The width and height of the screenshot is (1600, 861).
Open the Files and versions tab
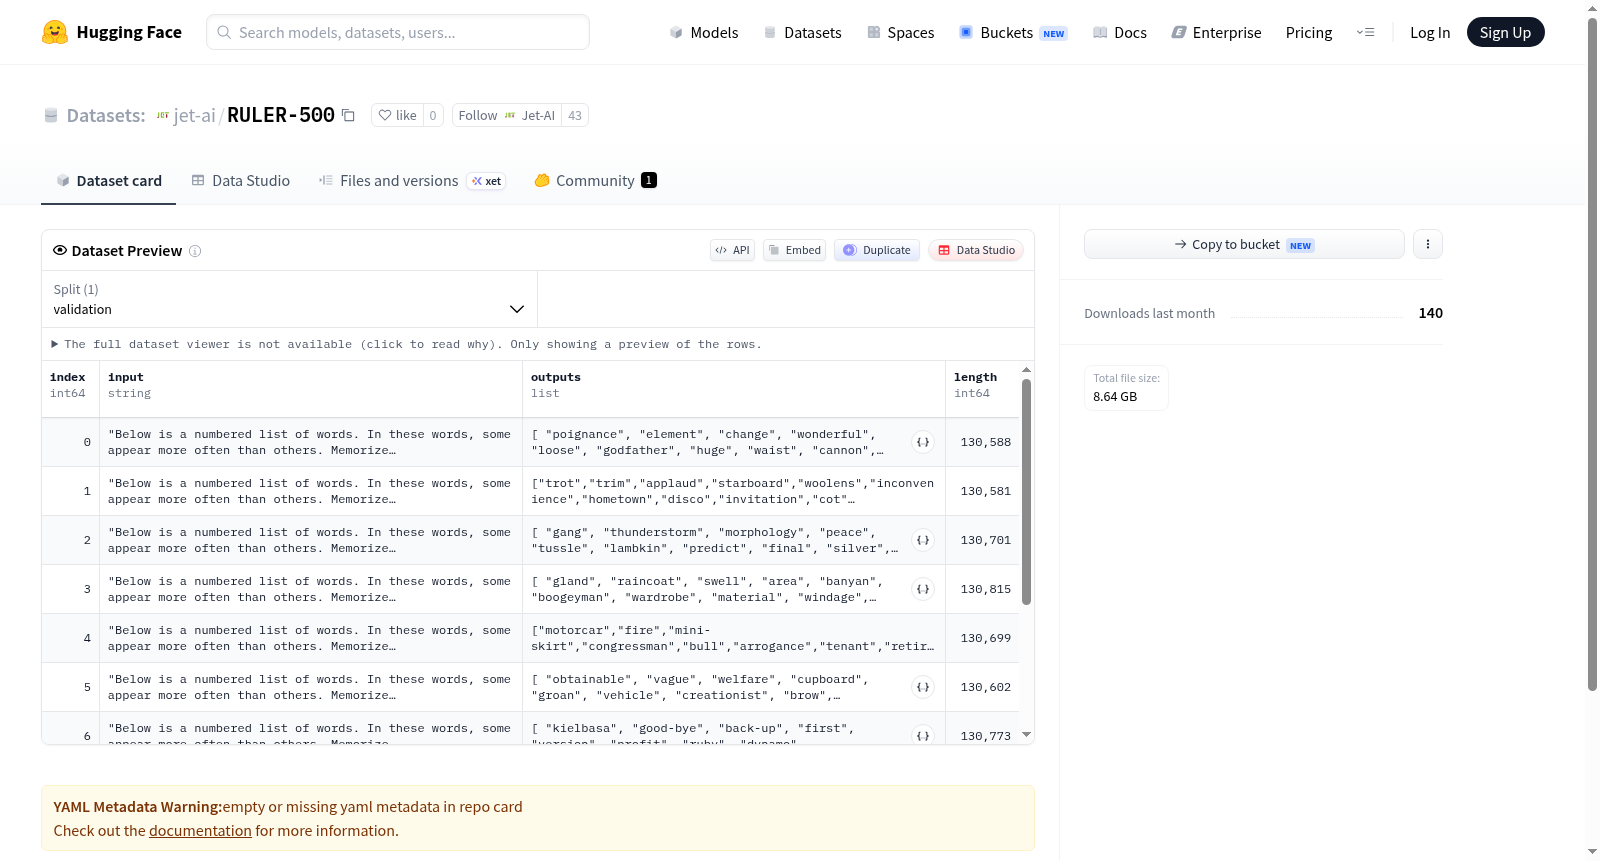(x=412, y=180)
